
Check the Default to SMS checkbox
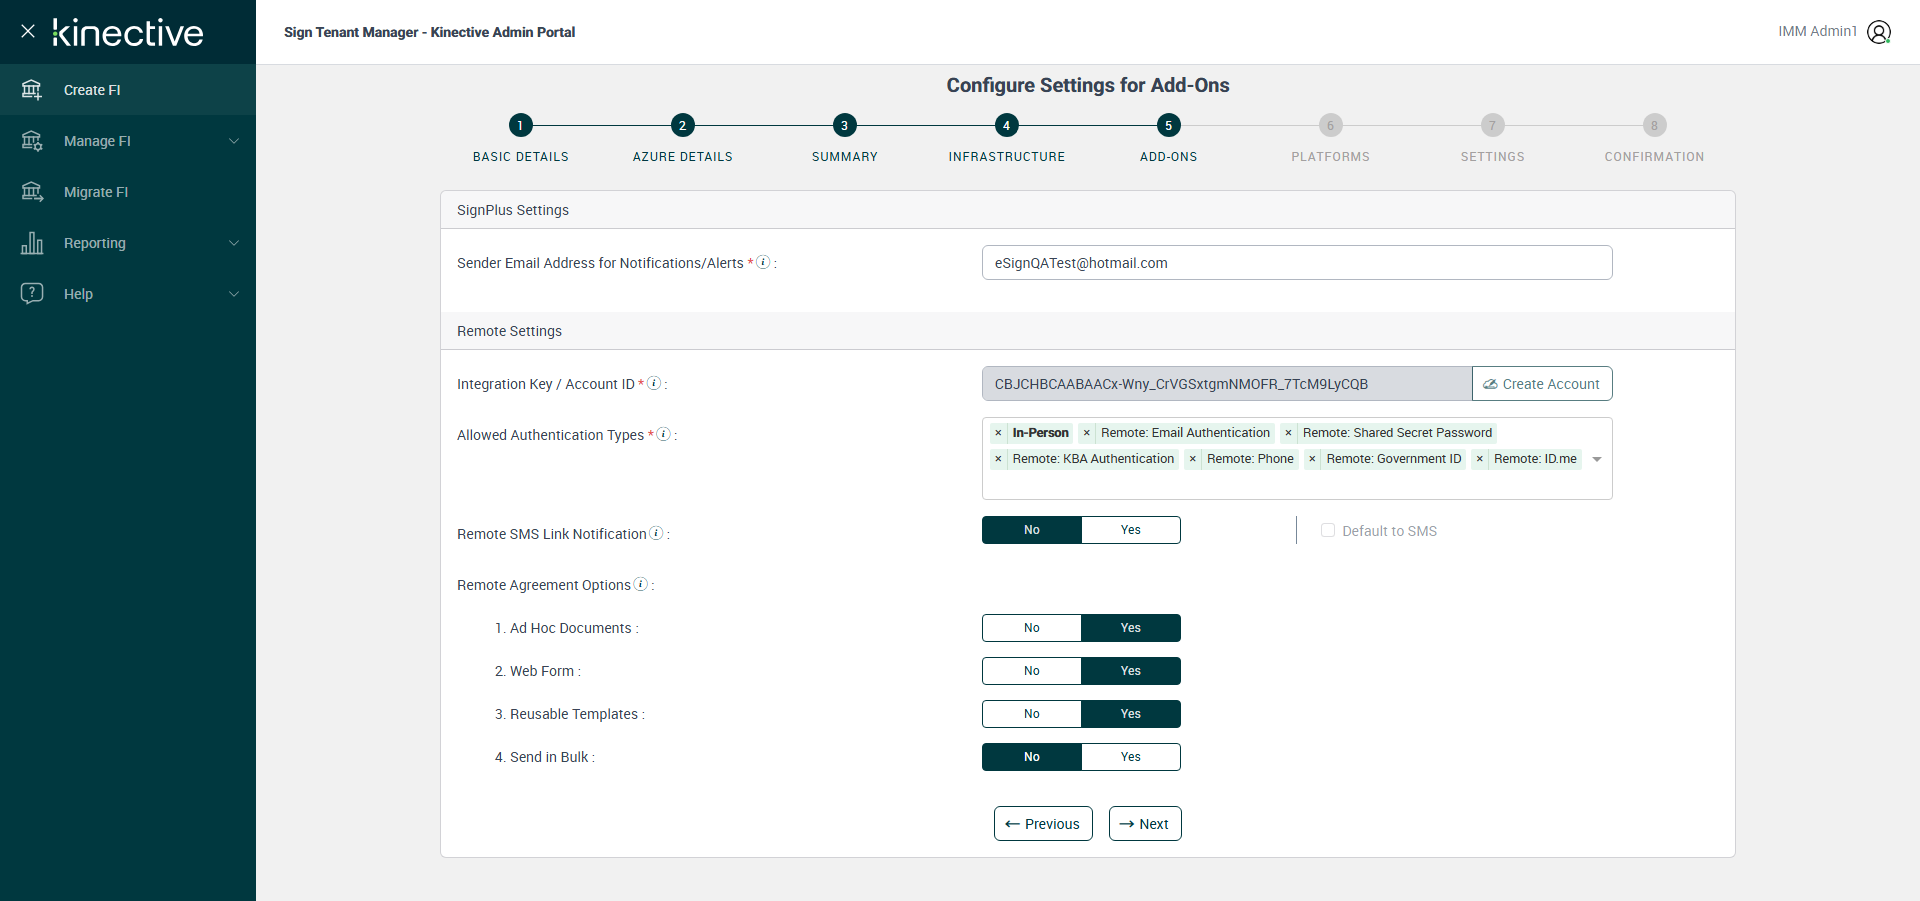(x=1328, y=530)
